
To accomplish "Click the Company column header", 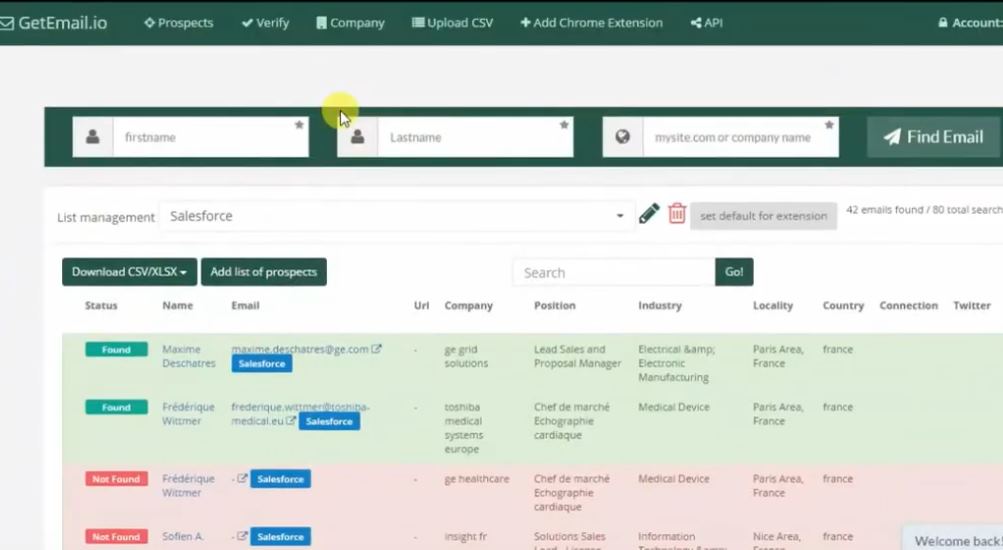I will [x=468, y=306].
